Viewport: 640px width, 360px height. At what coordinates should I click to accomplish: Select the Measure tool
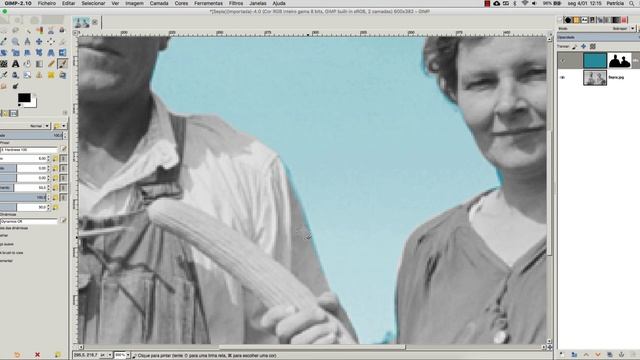click(27, 41)
